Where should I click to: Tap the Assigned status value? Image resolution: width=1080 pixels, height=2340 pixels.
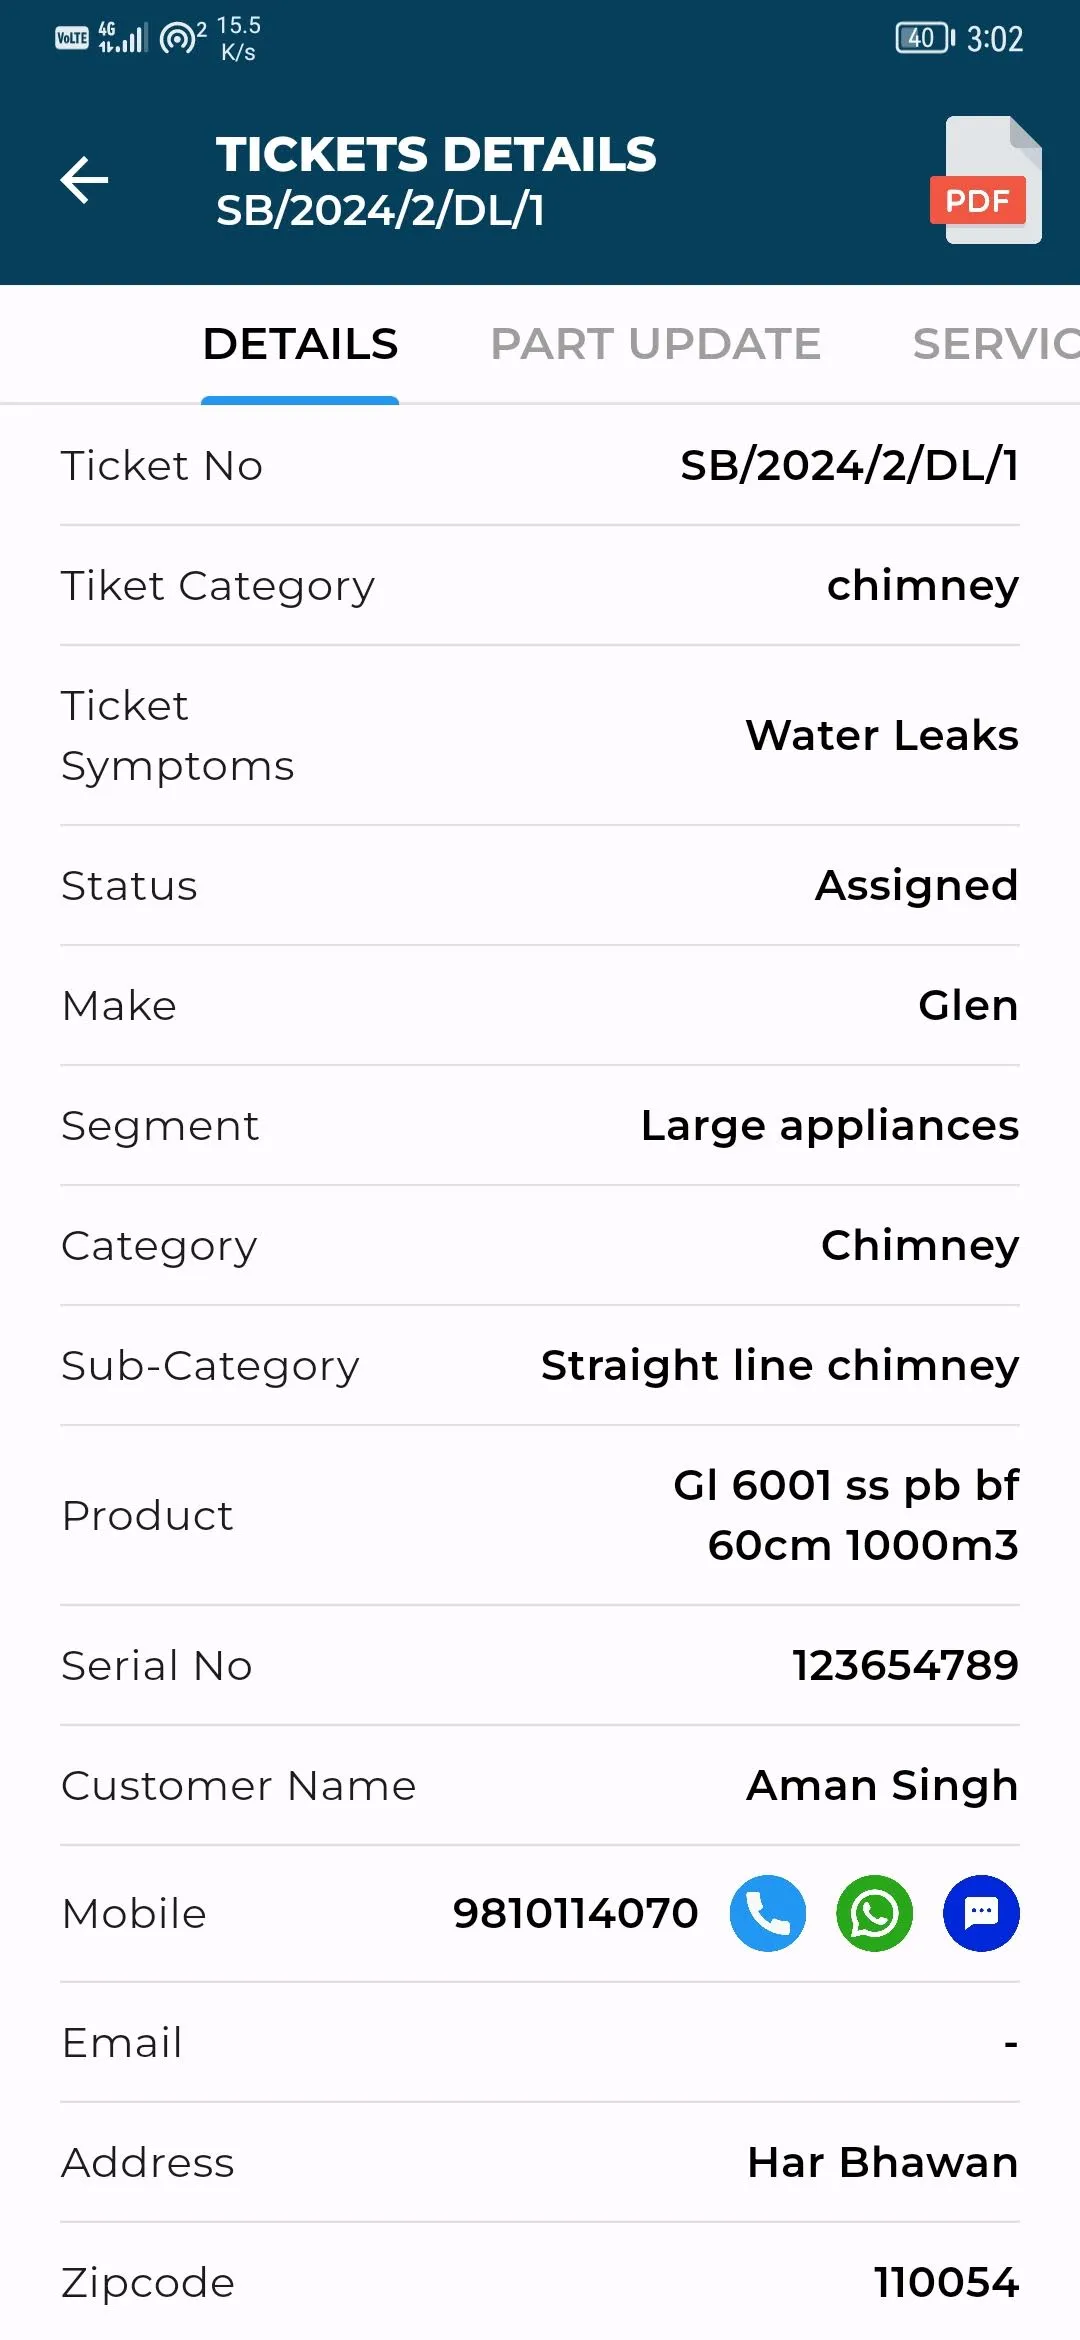pyautogui.click(x=917, y=885)
